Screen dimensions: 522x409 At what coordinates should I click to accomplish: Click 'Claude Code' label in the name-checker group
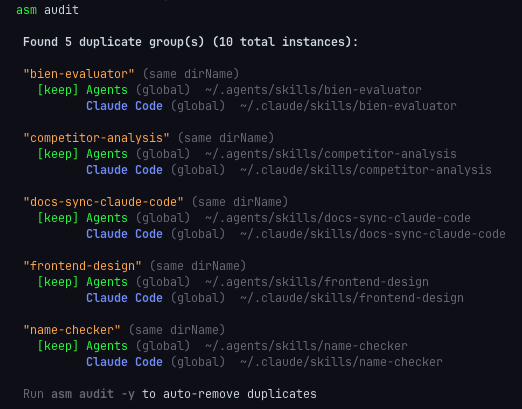[x=124, y=362]
